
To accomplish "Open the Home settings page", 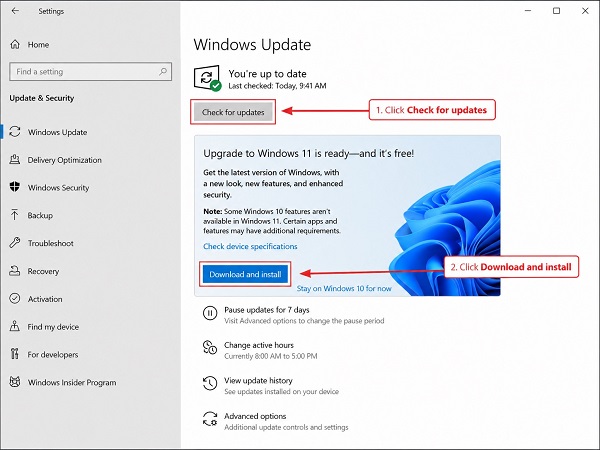I will (x=38, y=45).
